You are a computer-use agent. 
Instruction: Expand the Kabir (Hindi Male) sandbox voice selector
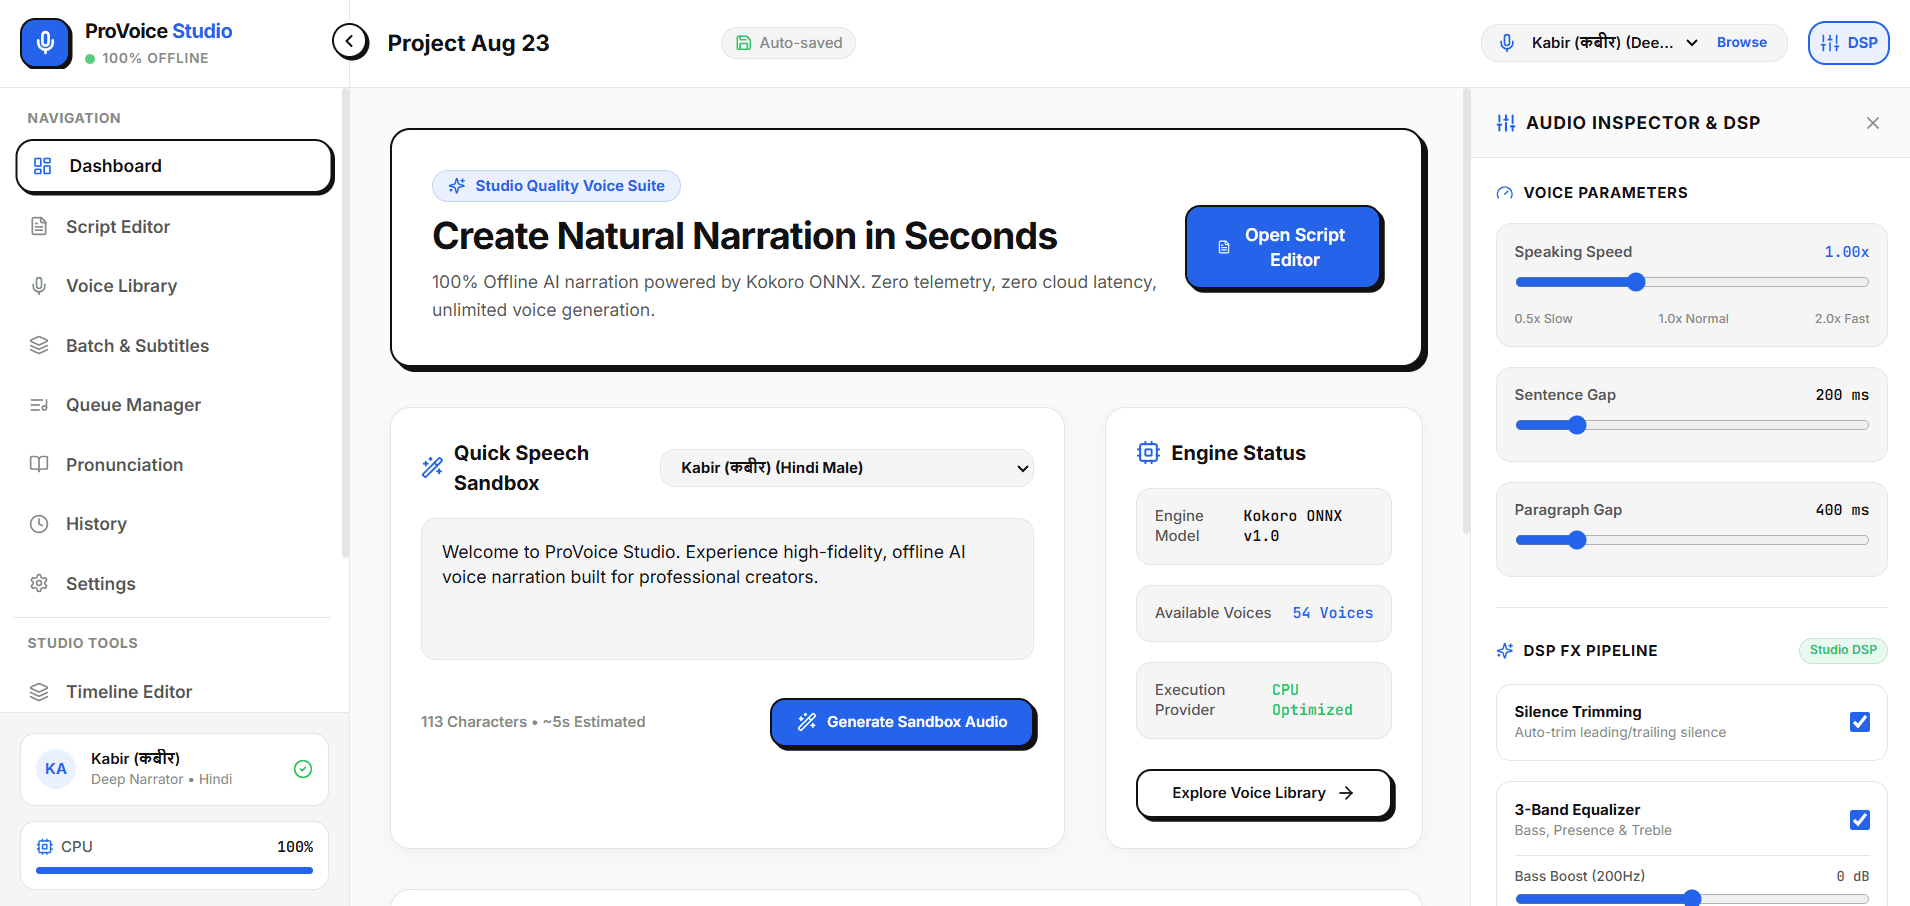tap(847, 468)
